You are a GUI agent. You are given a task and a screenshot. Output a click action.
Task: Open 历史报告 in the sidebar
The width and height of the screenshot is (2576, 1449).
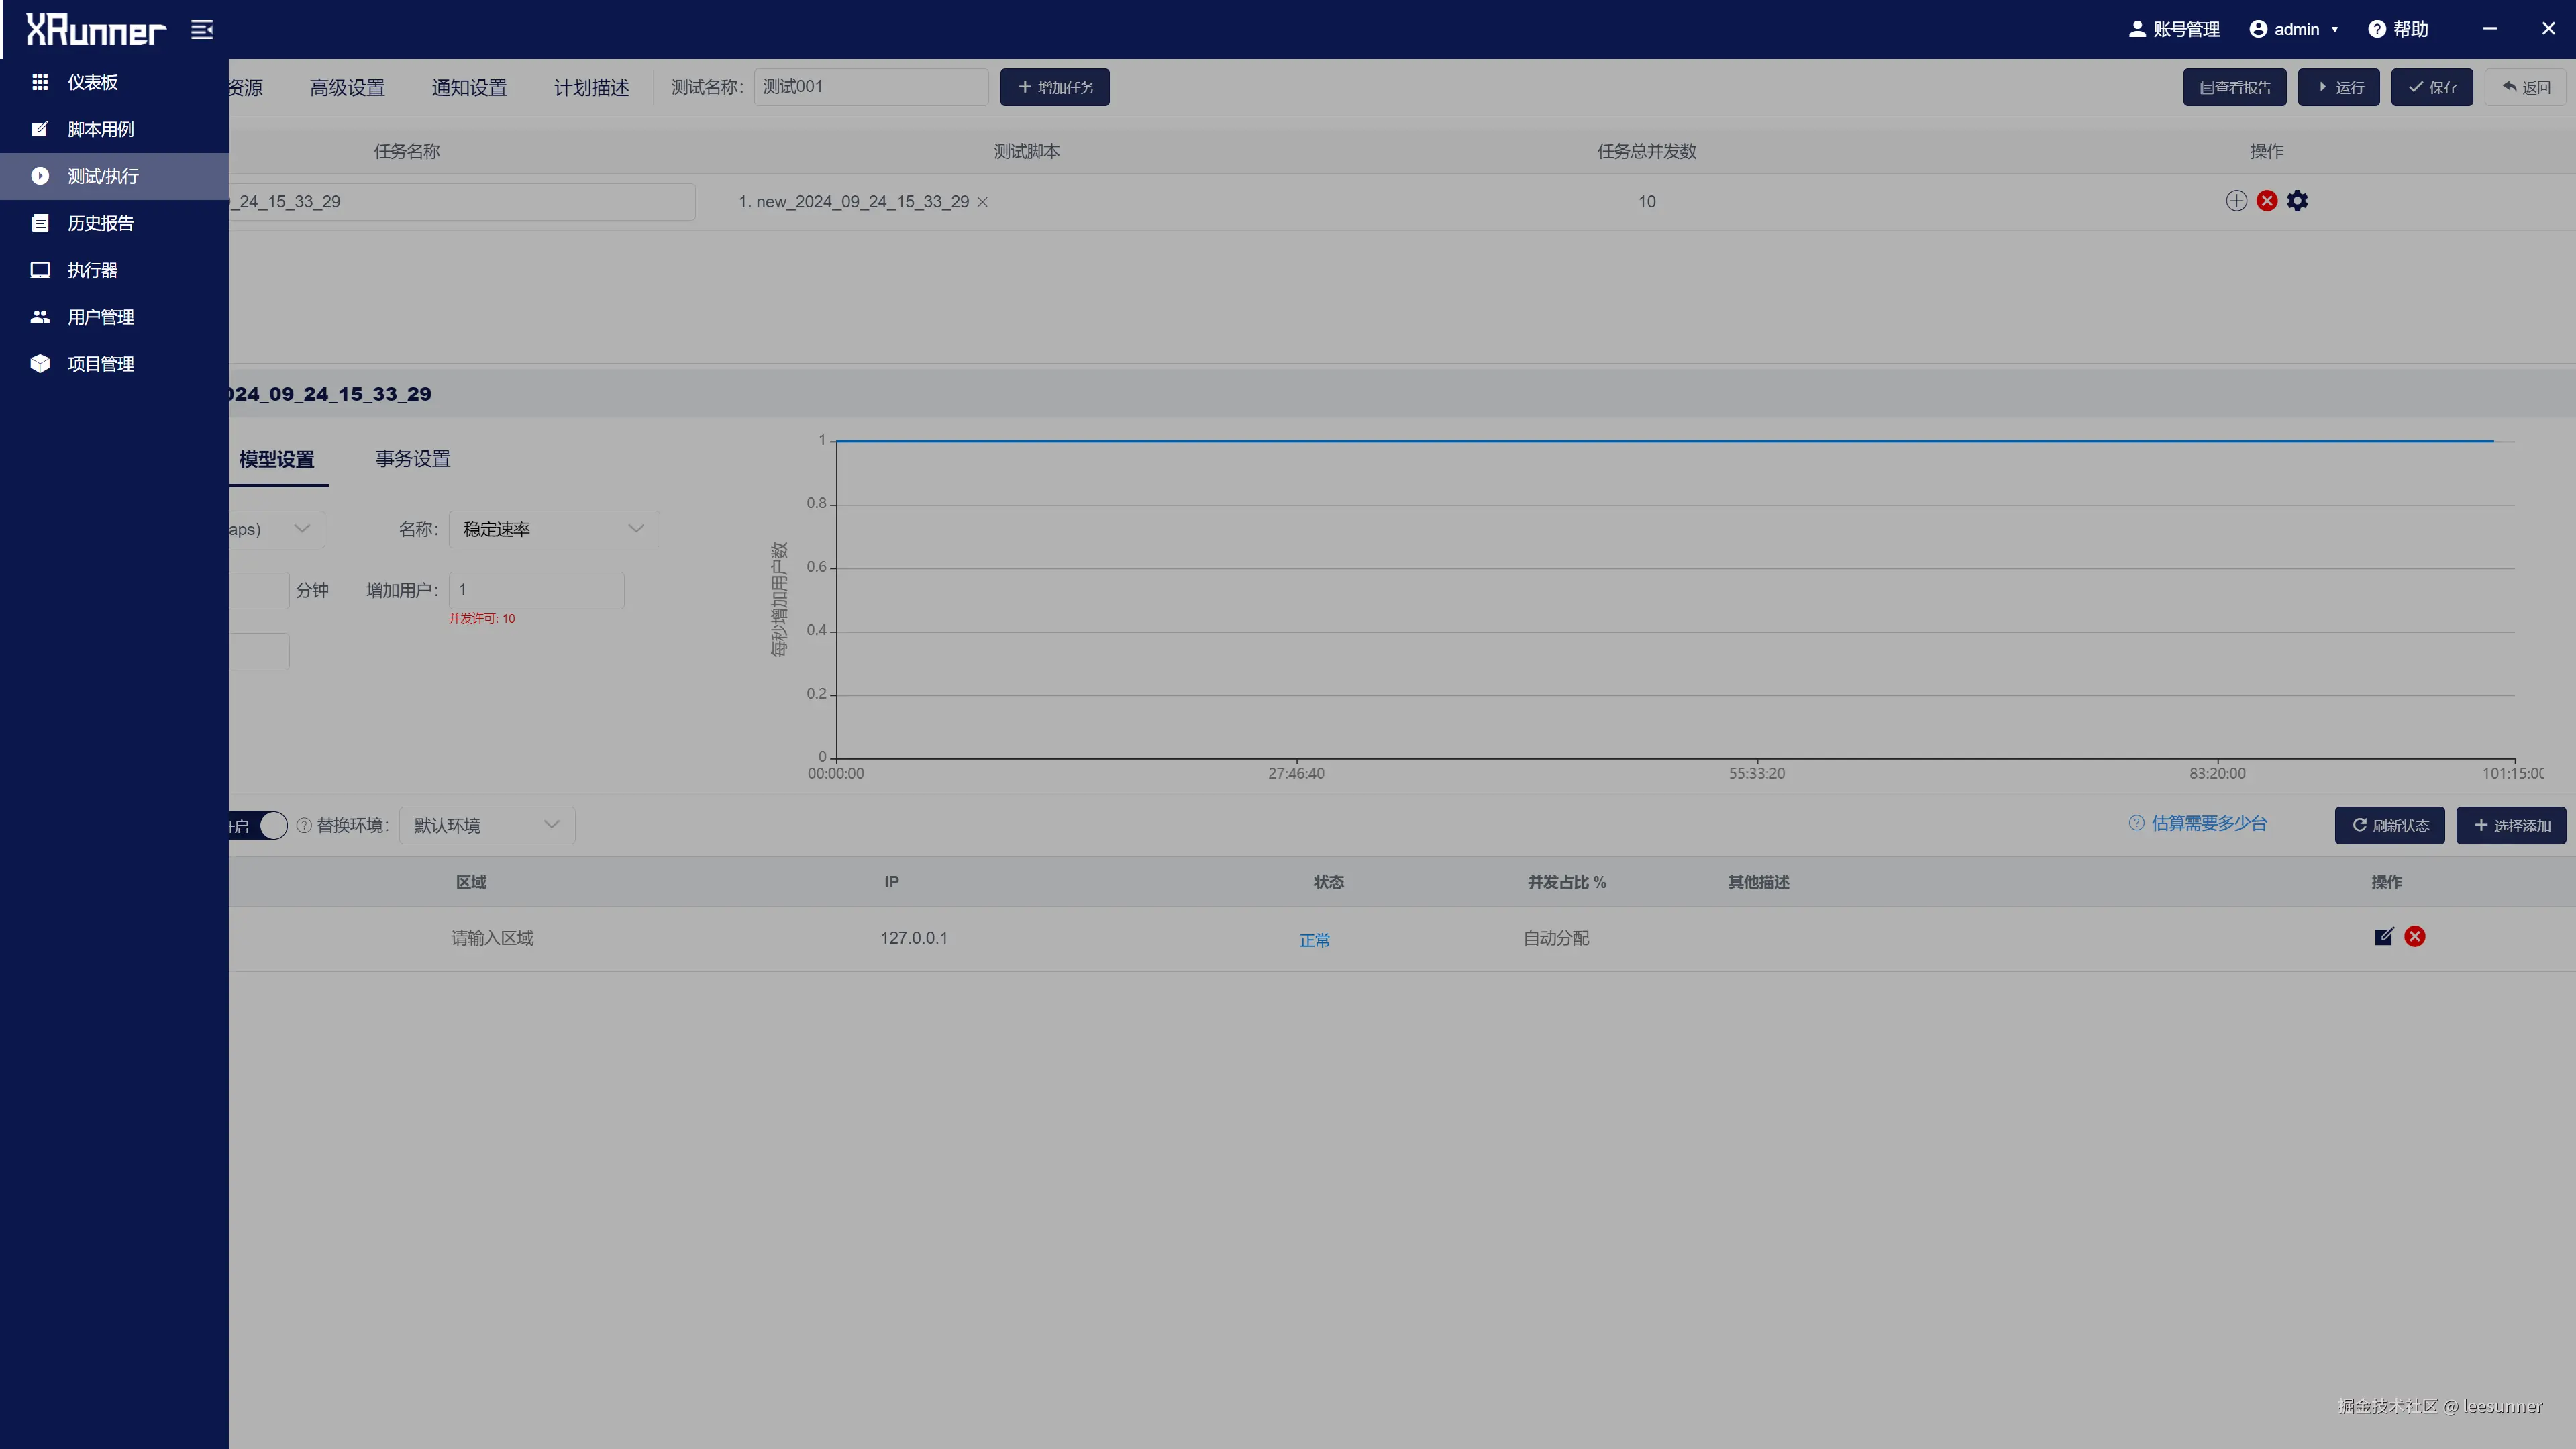100,223
